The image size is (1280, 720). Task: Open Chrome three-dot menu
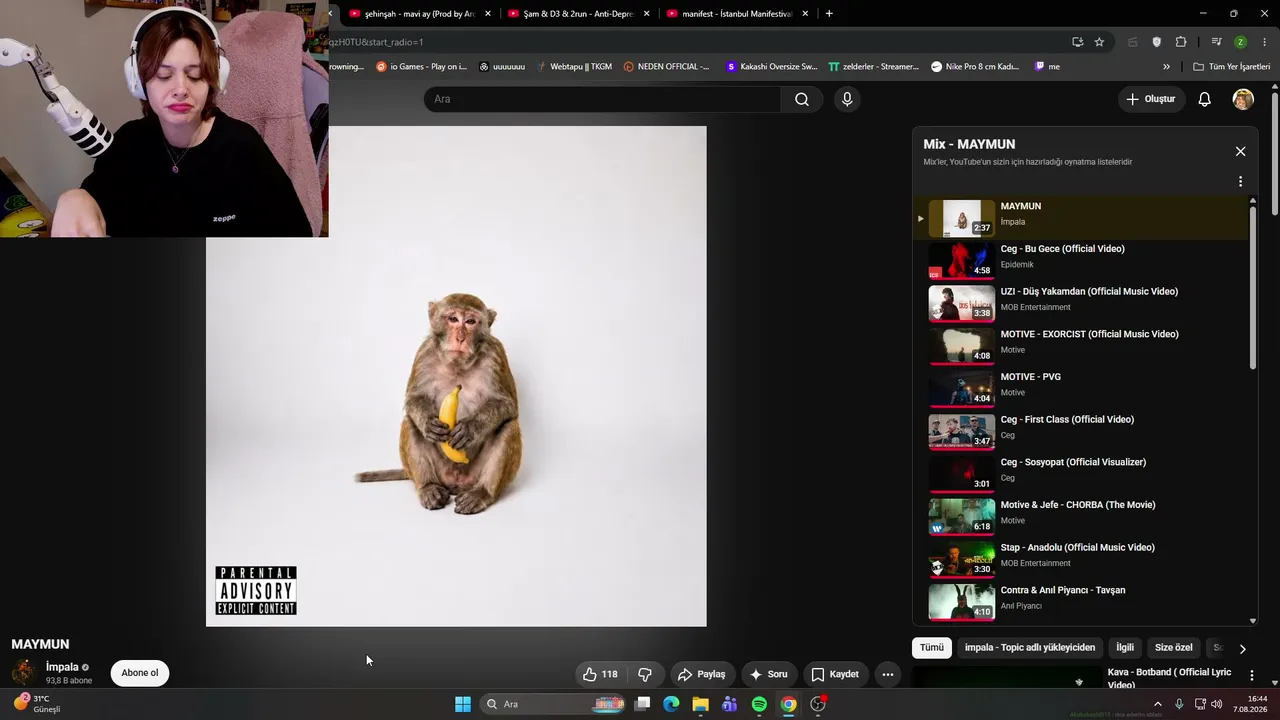[1265, 42]
